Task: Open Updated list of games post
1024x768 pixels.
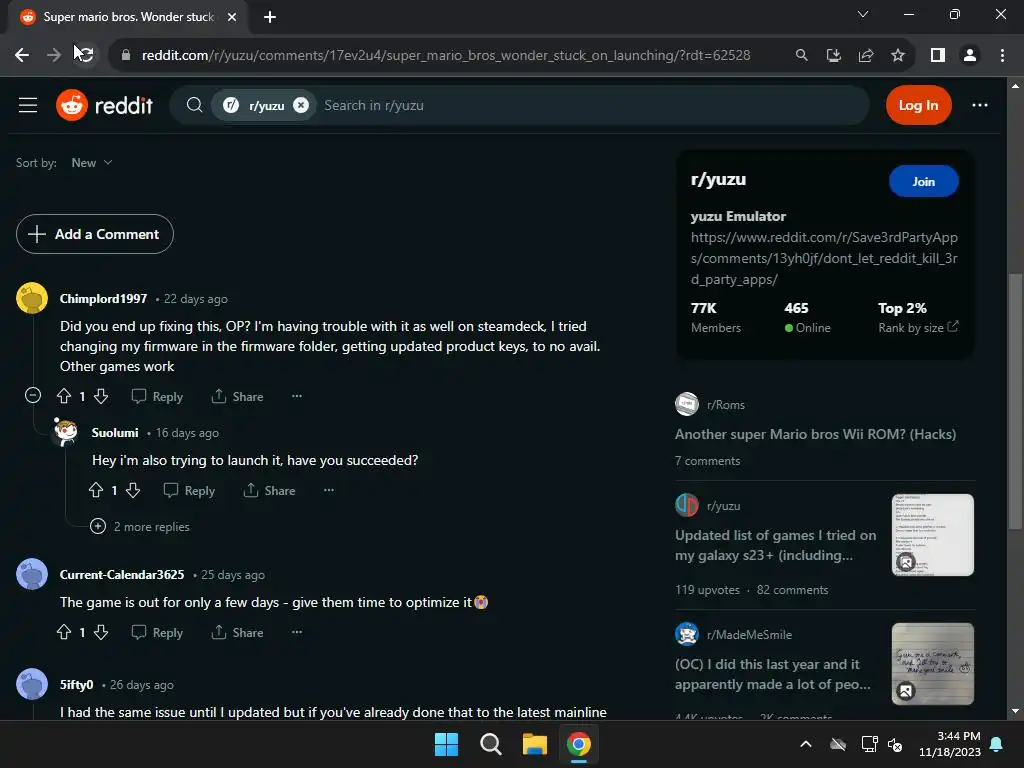Action: pos(775,545)
